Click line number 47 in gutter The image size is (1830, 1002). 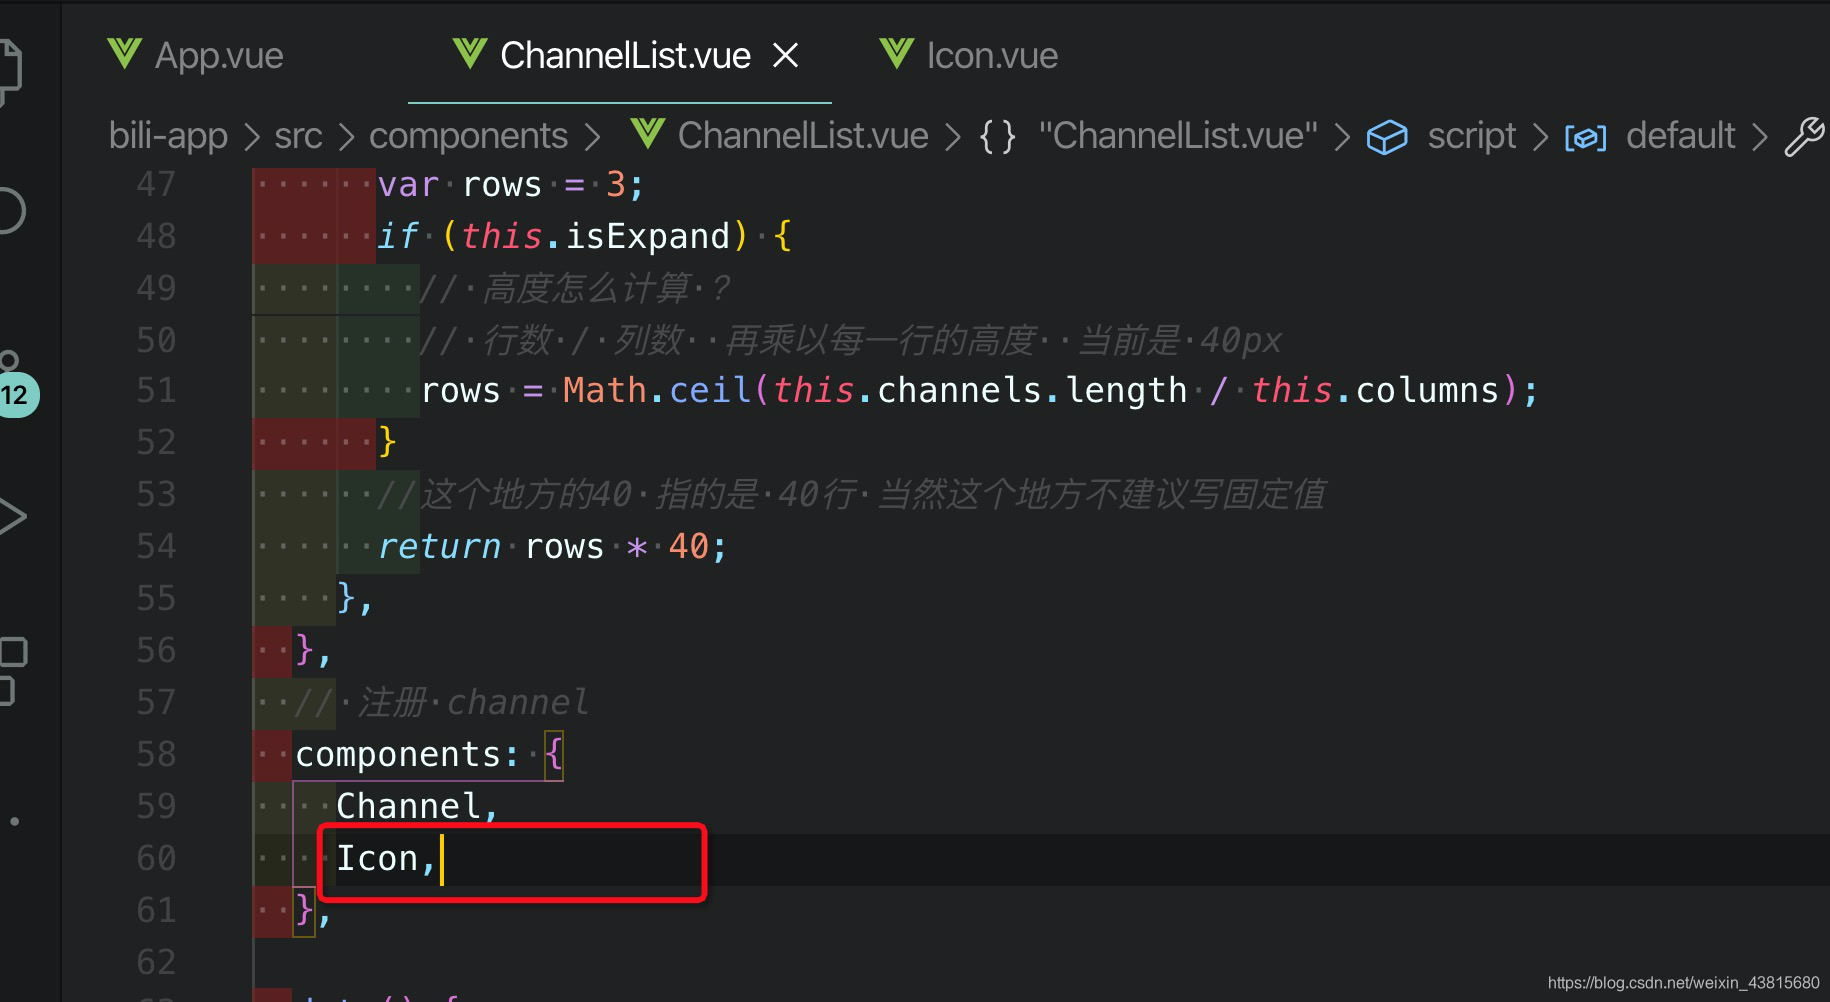coord(156,184)
